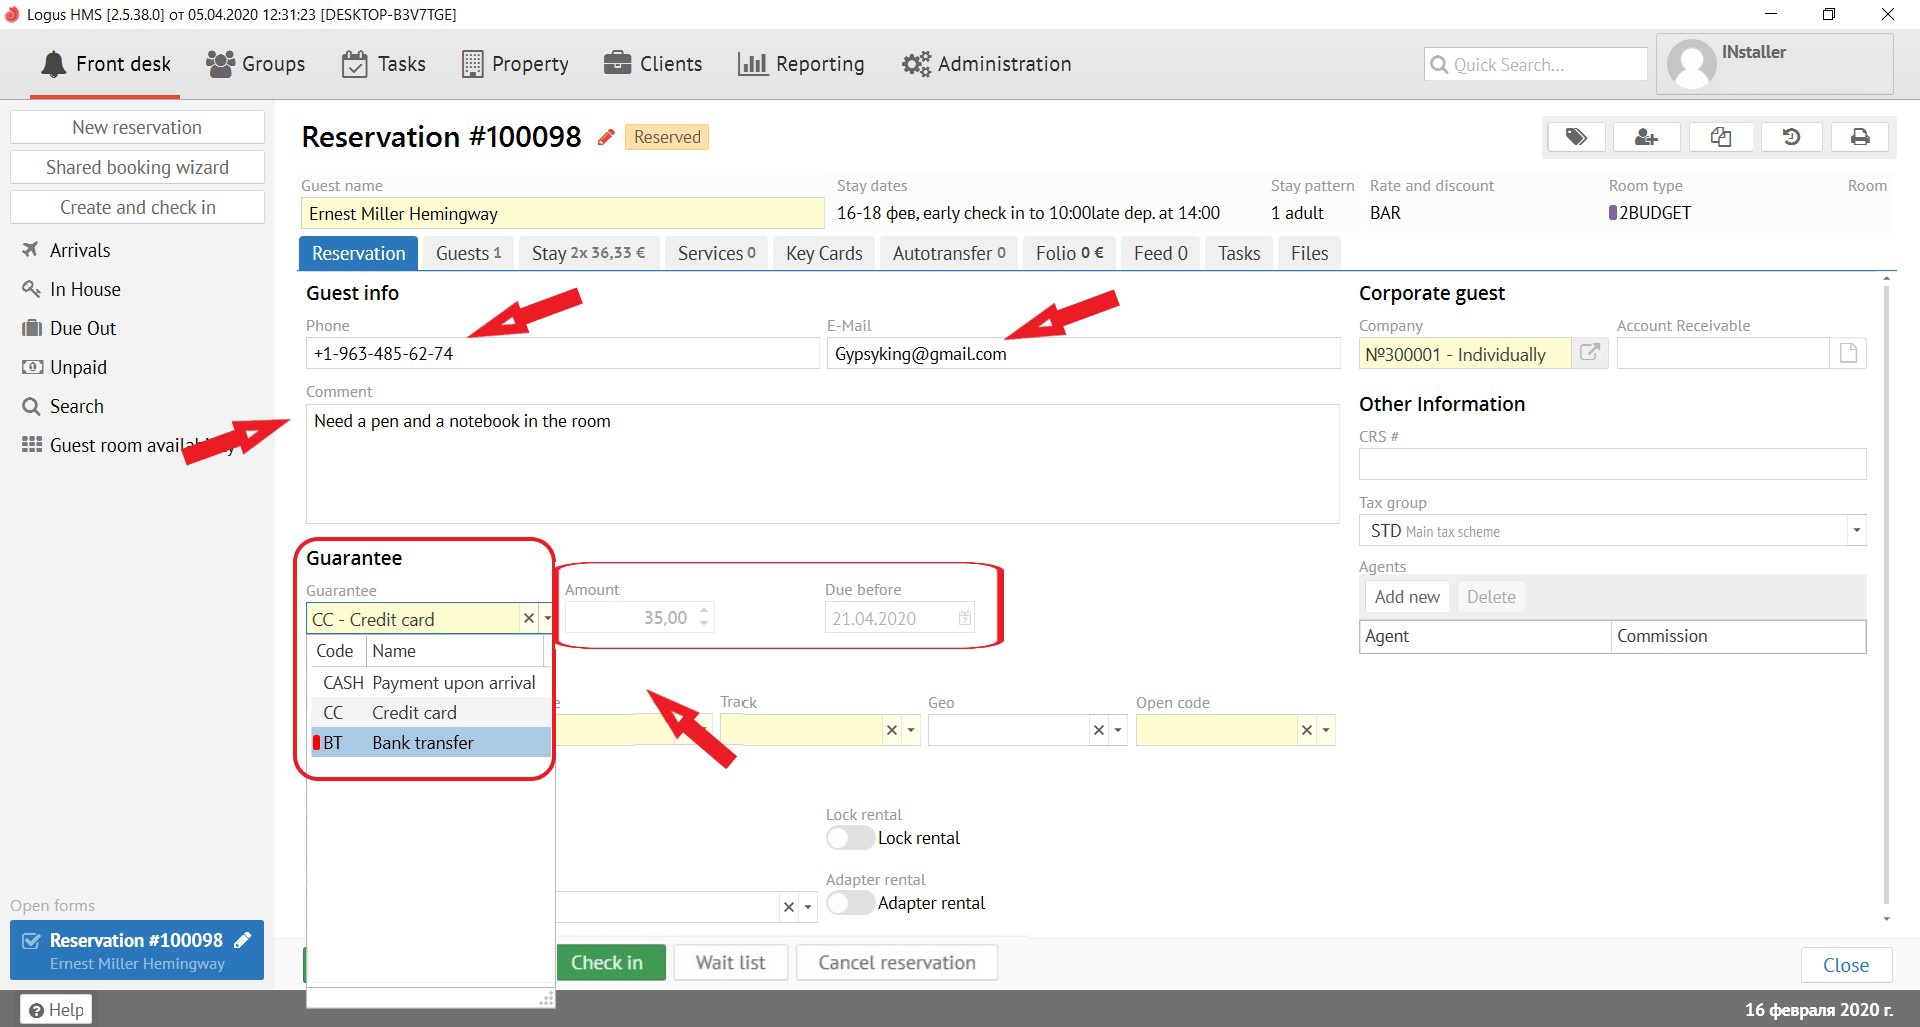Toggle the Lock rental switch

(850, 838)
